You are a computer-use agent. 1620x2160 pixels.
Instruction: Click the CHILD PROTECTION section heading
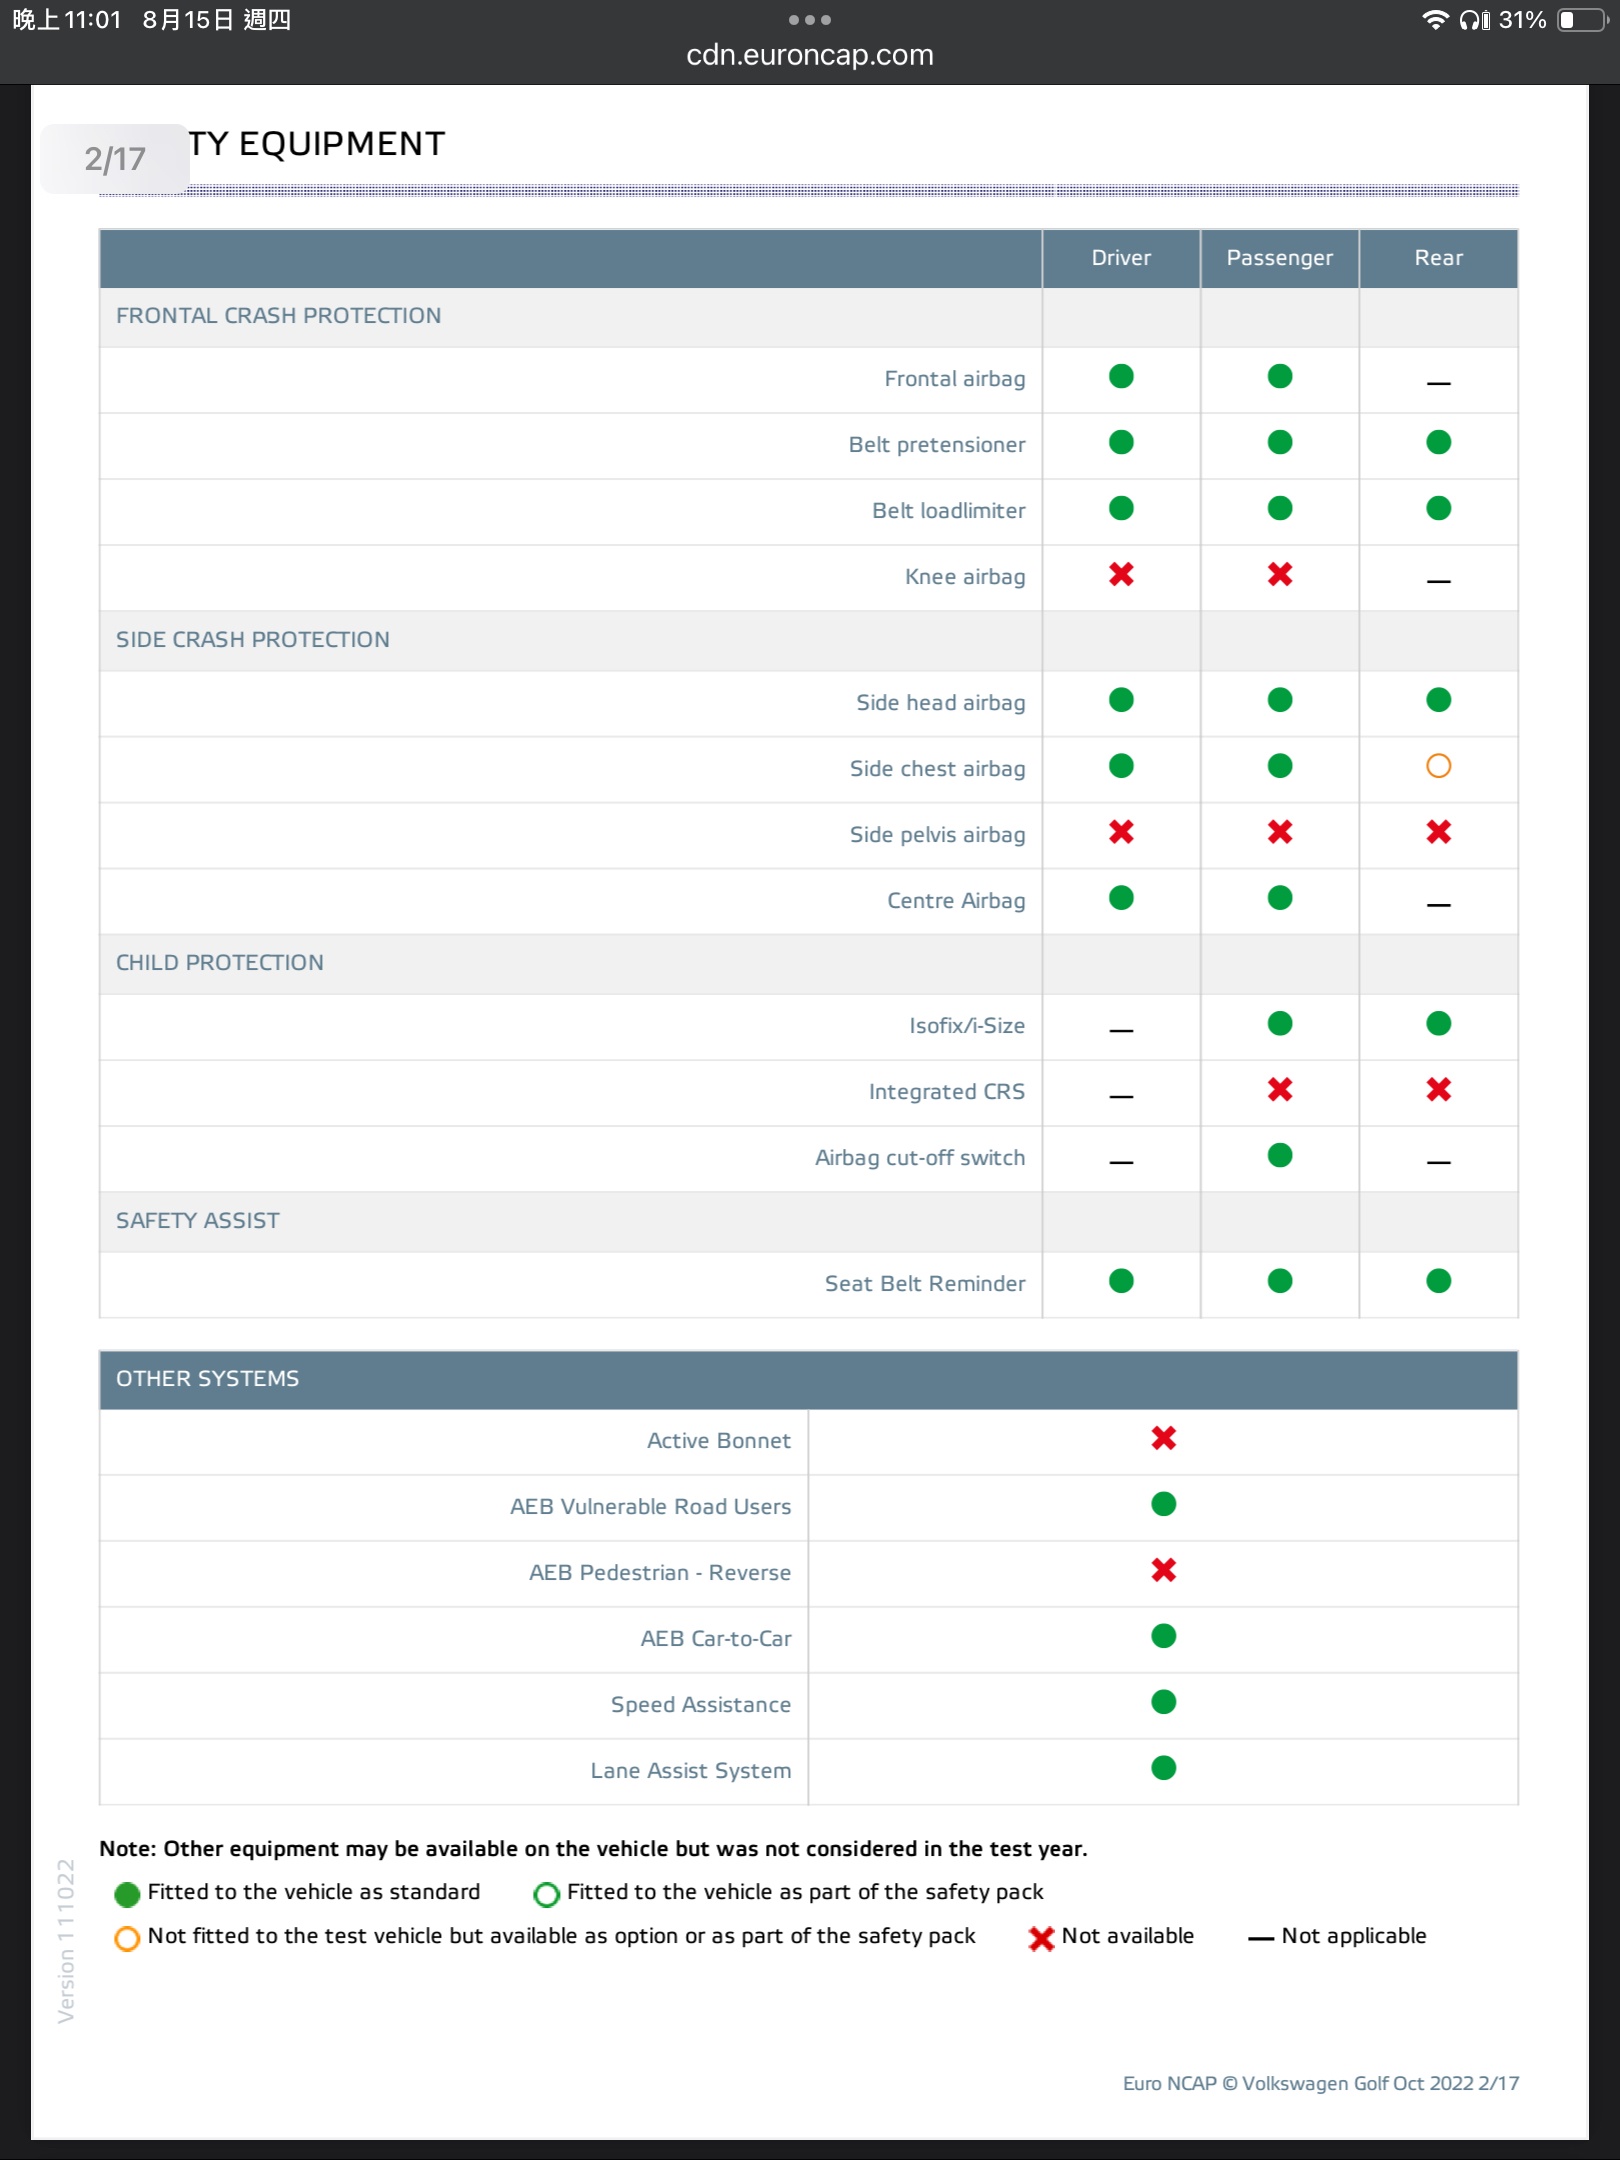[219, 963]
